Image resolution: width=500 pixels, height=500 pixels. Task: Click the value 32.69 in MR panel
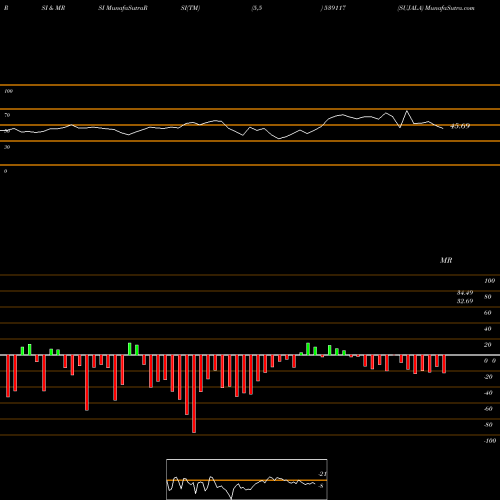click(x=465, y=301)
